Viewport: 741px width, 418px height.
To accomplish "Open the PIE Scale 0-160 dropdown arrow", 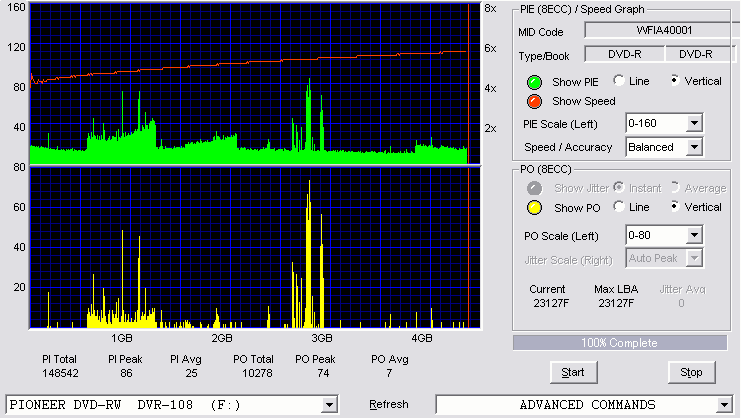I will pyautogui.click(x=694, y=124).
